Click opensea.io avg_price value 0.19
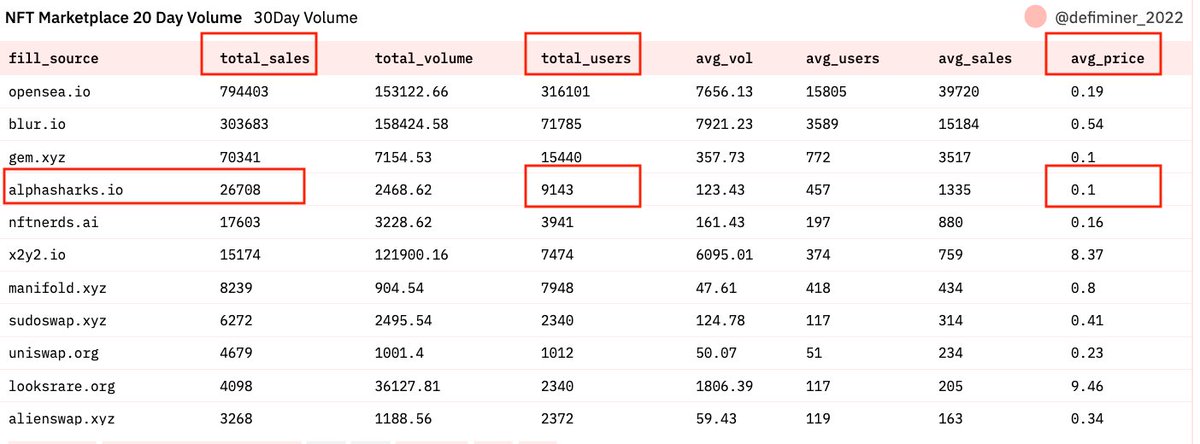The image size is (1200, 444). pos(1088,92)
